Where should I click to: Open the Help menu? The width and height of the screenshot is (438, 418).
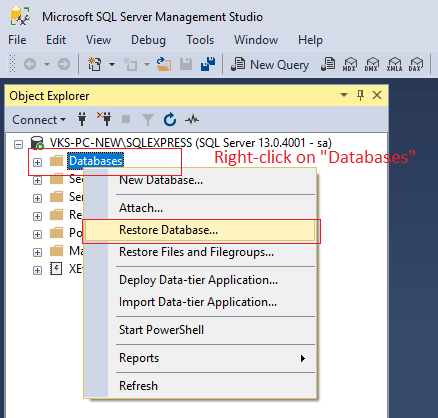click(310, 40)
